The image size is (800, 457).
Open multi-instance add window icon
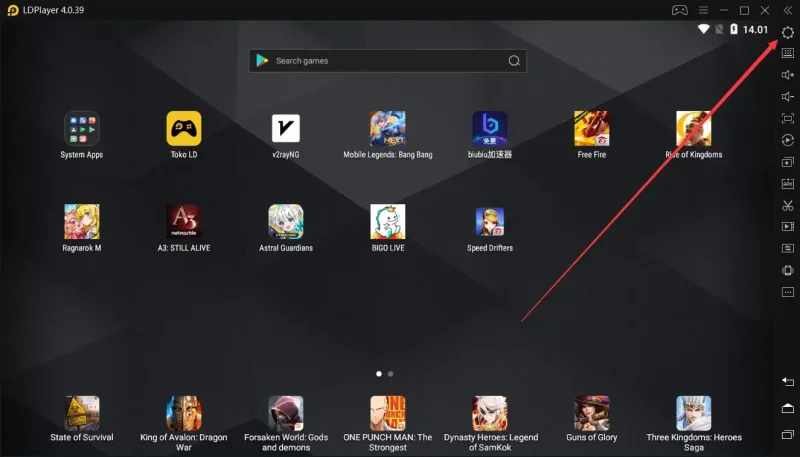(x=788, y=162)
